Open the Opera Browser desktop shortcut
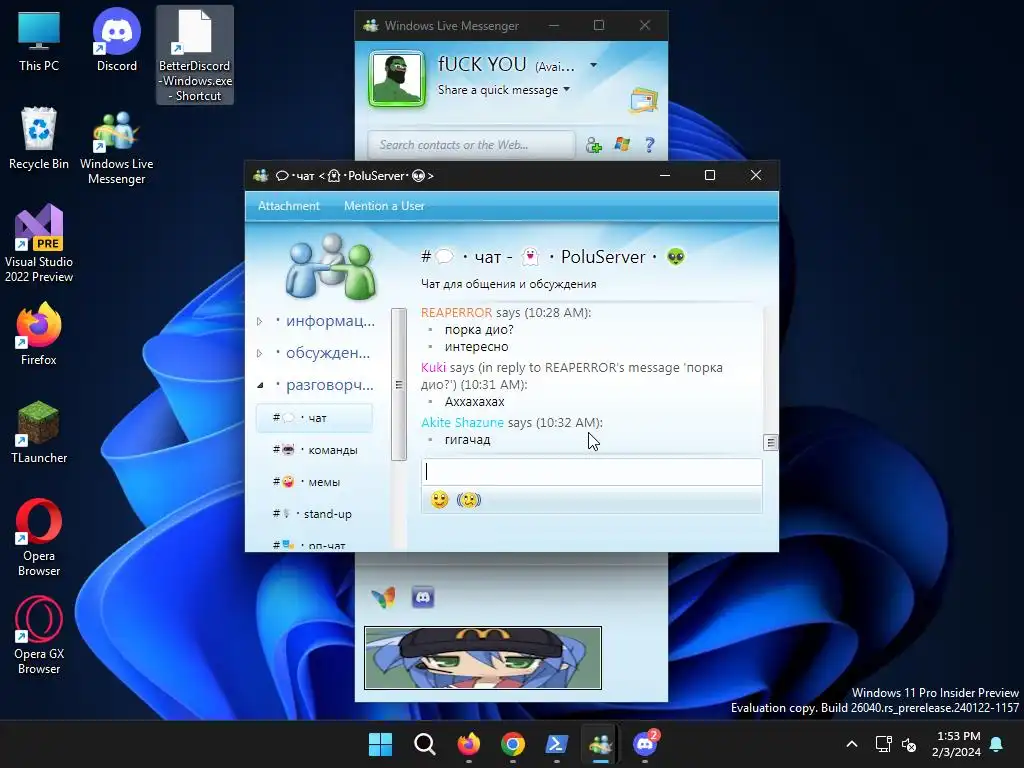Screen dimensions: 1024x768 (x=39, y=537)
